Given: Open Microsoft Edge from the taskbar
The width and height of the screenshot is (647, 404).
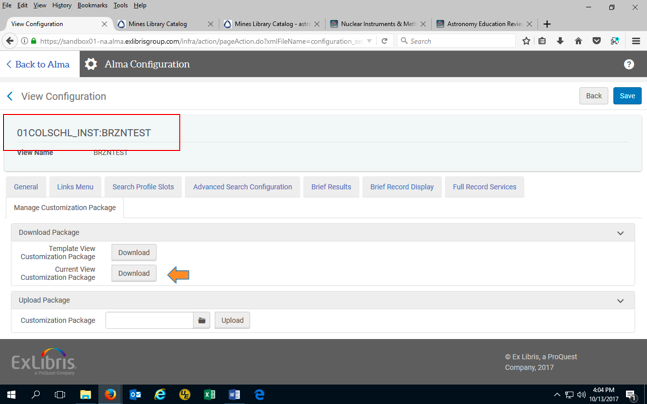Looking at the screenshot, I should tap(259, 395).
